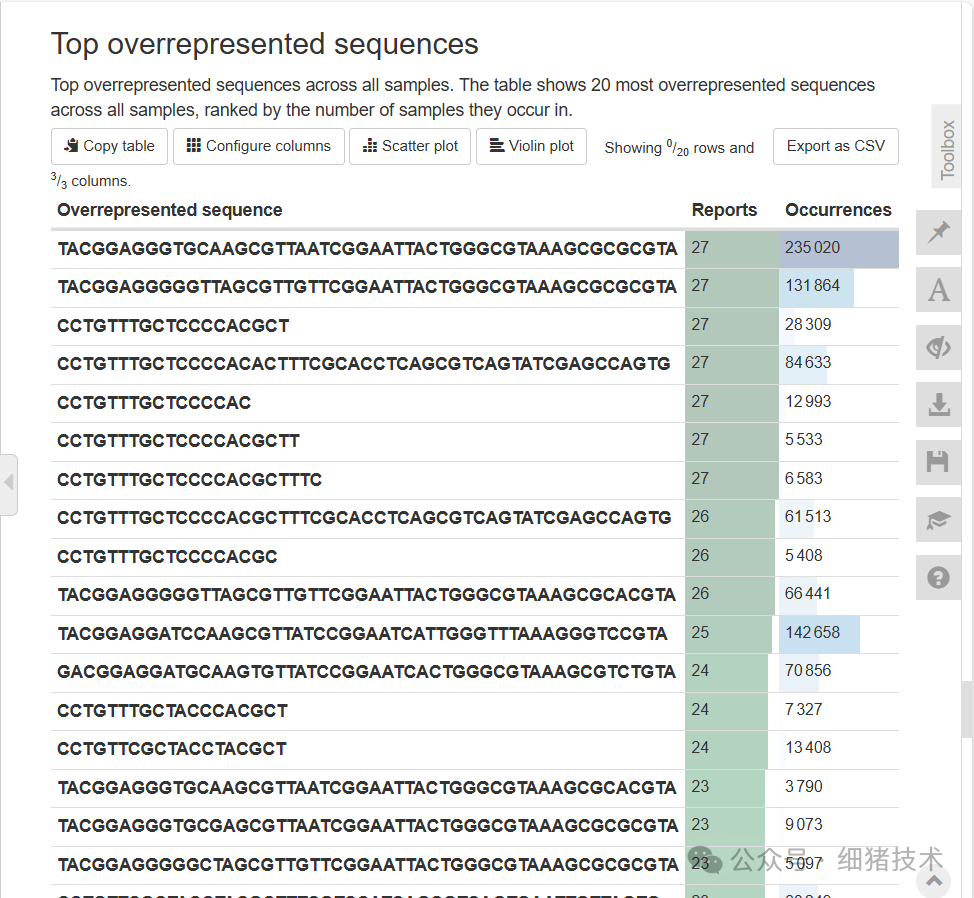Open the export download toolbox icon
This screenshot has width=974, height=898.
coord(938,405)
